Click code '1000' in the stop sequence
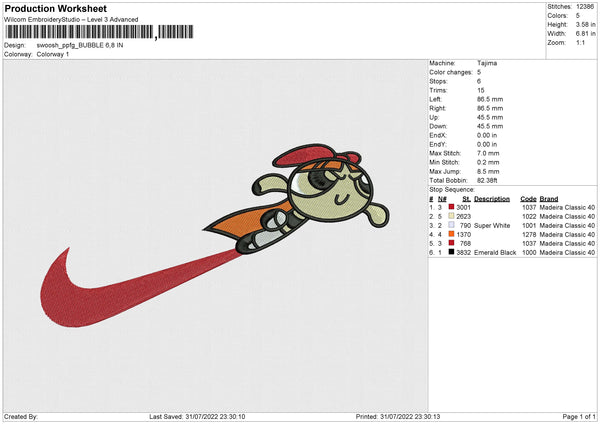The width and height of the screenshot is (600, 424). (x=529, y=253)
